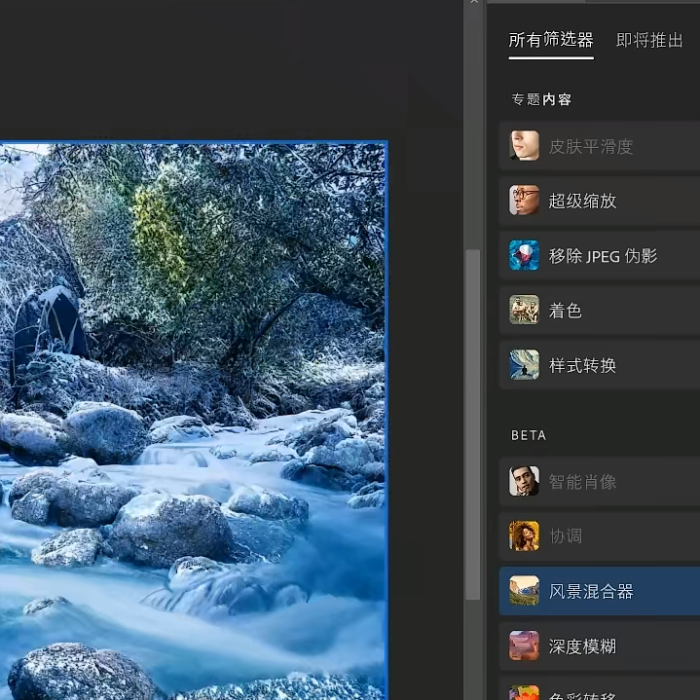
Task: Click the 协调 filter icon
Action: tap(524, 536)
